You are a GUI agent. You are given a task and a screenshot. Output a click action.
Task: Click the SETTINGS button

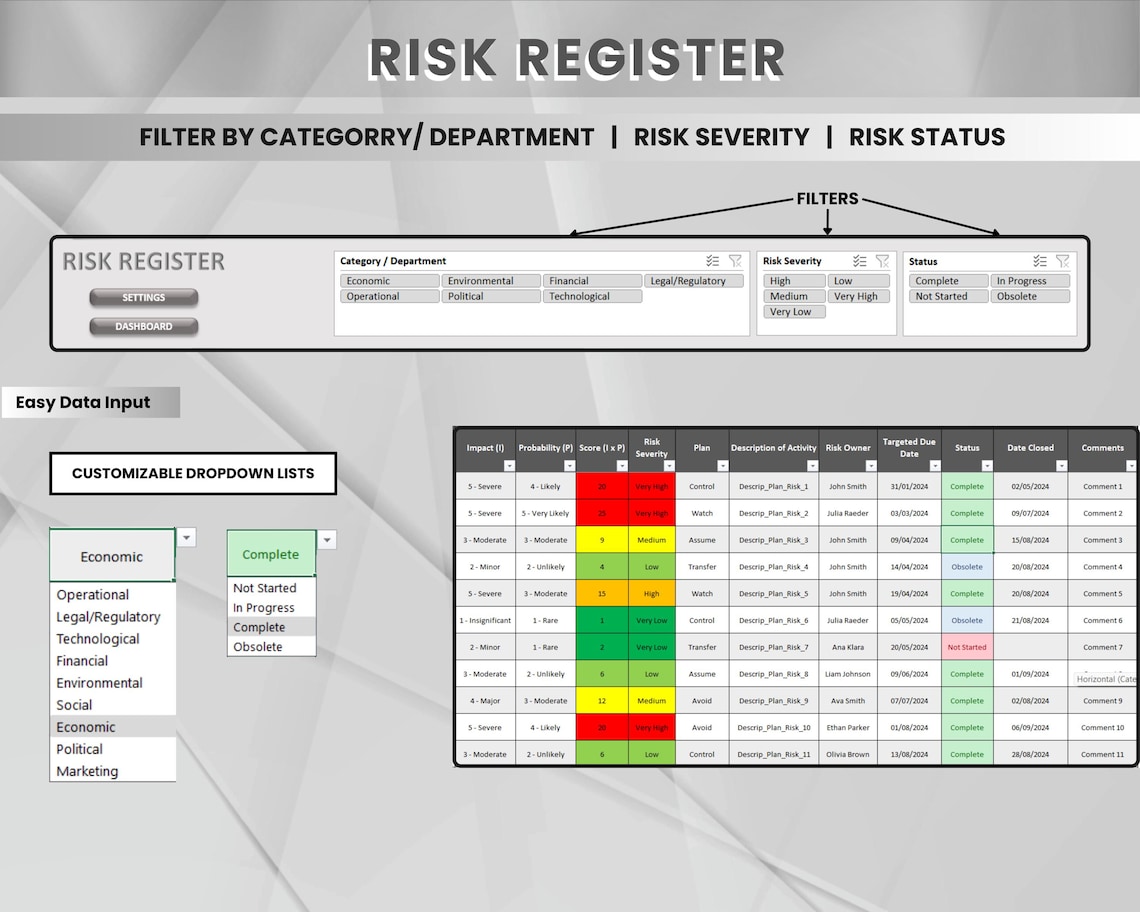143,297
